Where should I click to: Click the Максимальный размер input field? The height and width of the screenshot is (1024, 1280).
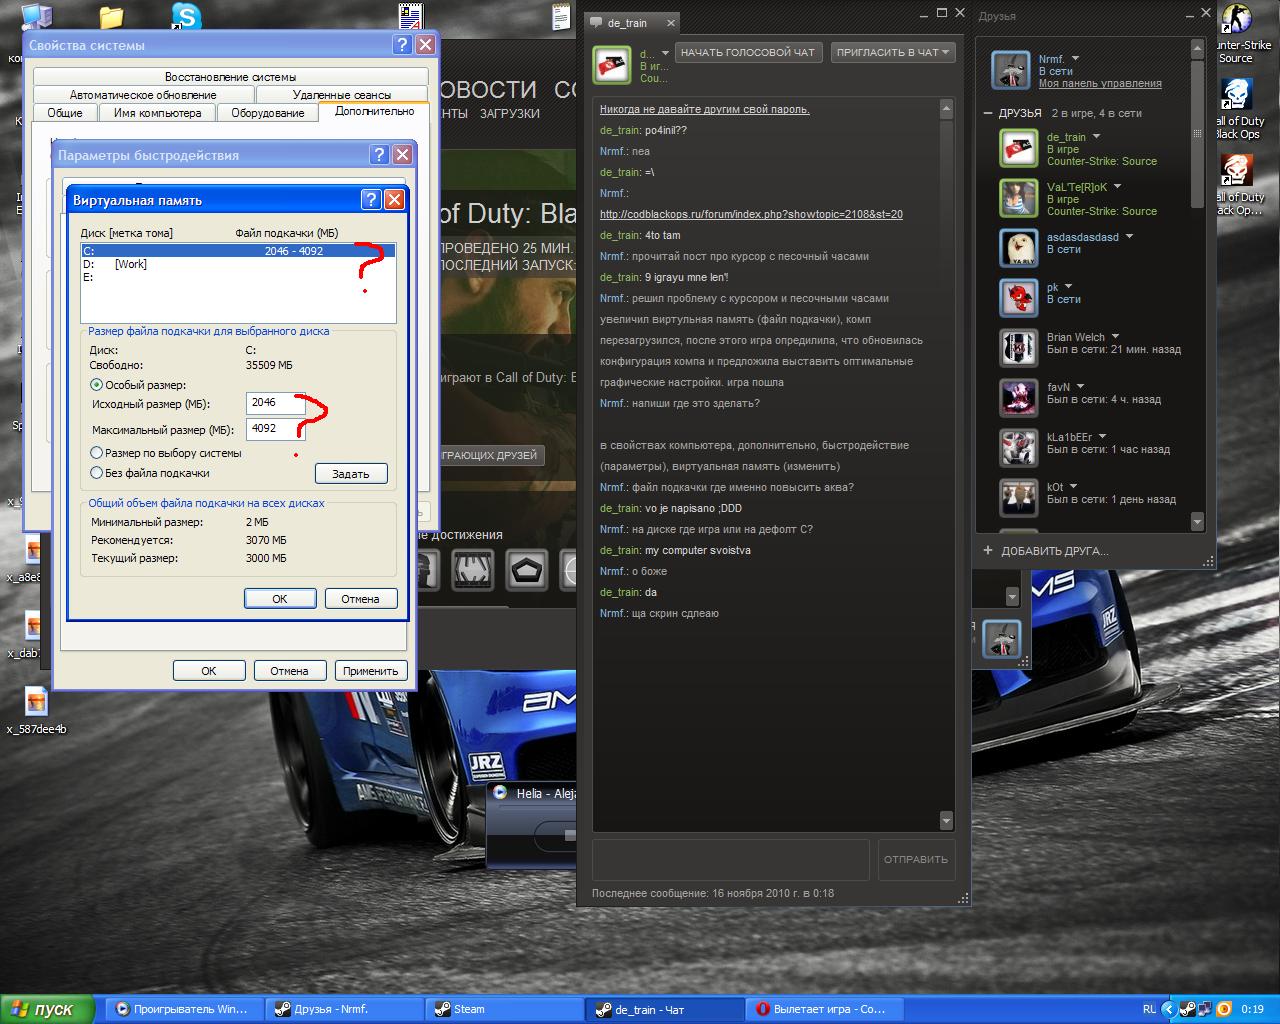pyautogui.click(x=276, y=429)
